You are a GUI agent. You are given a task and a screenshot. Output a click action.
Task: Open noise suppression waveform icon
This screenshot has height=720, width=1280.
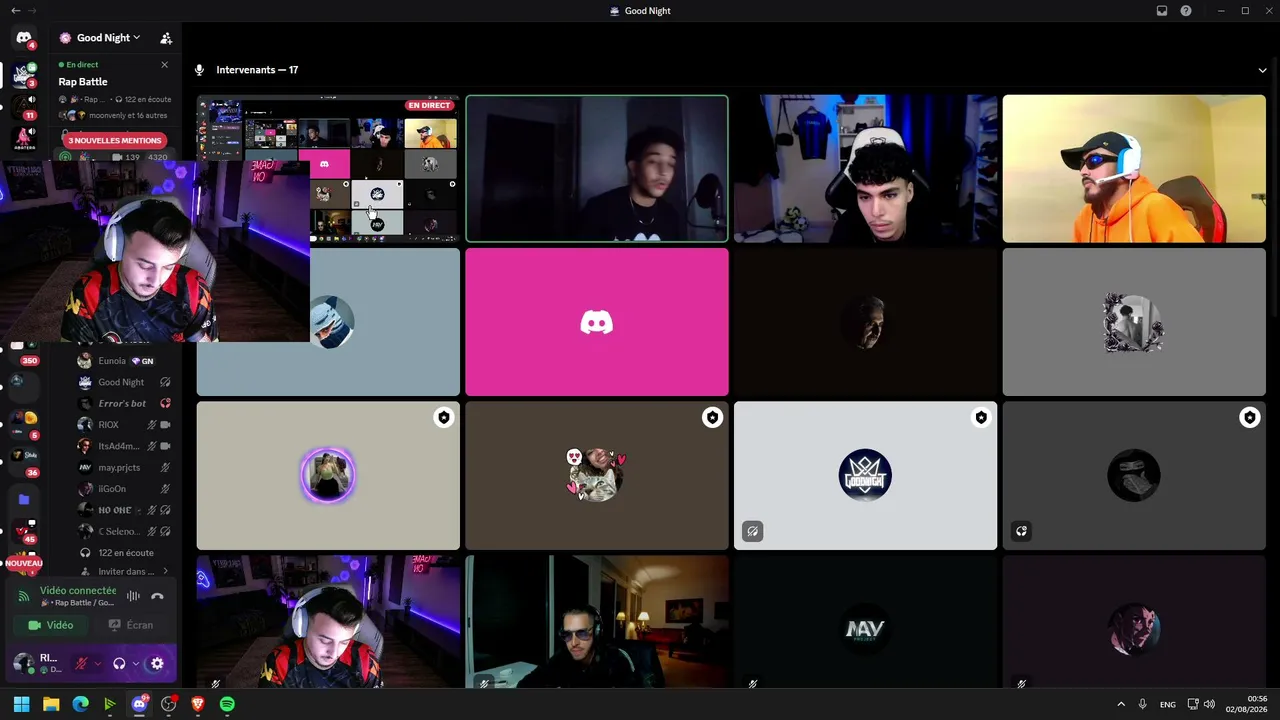pos(133,596)
